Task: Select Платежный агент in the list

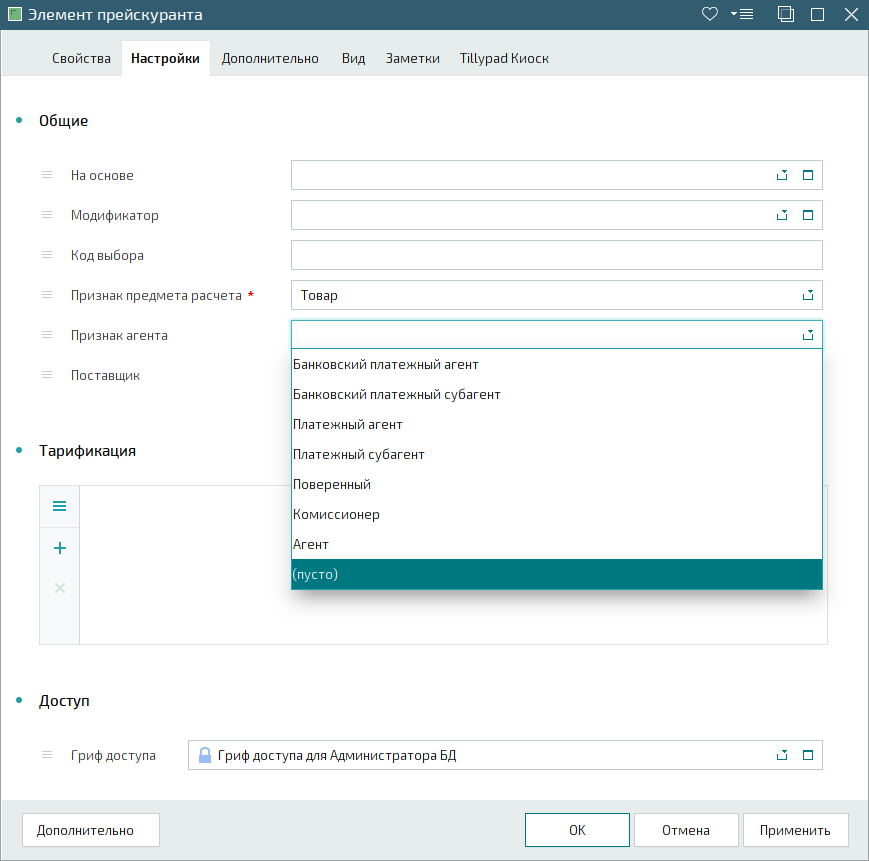Action: coord(556,424)
